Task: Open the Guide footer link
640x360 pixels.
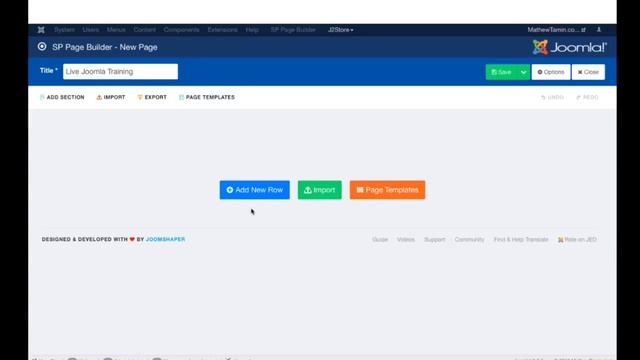Action: pyautogui.click(x=380, y=240)
